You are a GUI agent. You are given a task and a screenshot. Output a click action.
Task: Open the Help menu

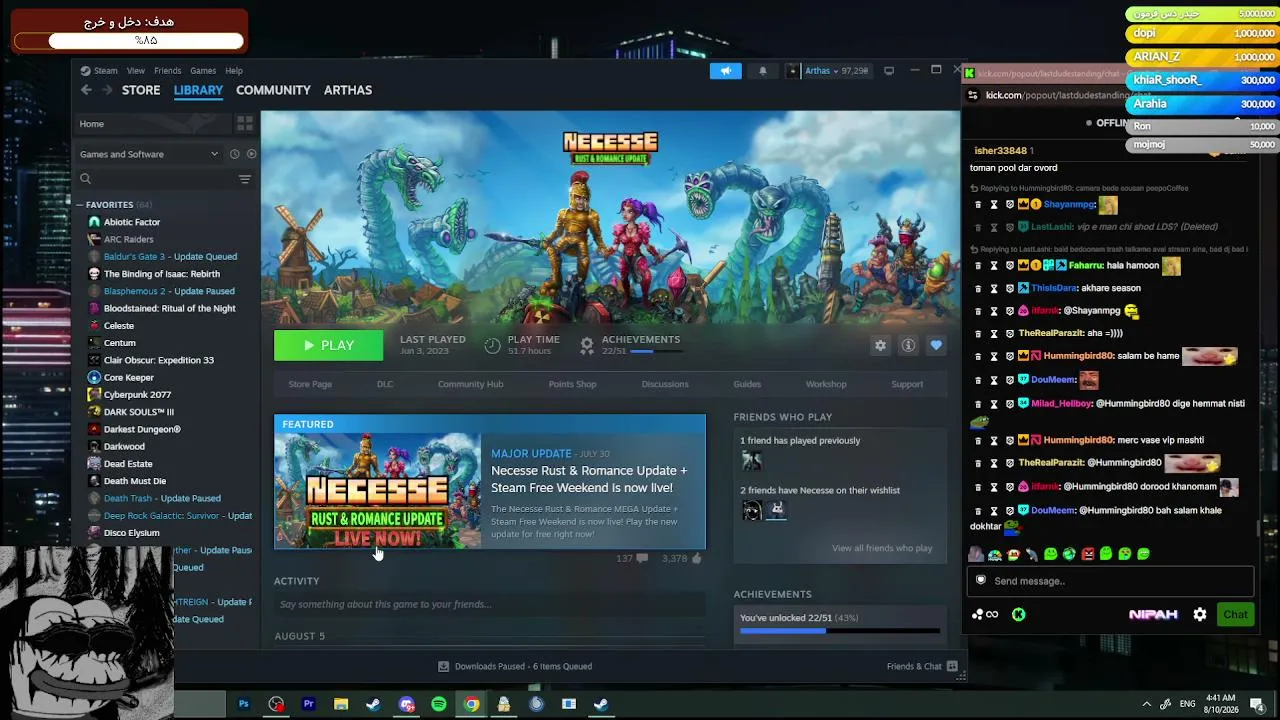point(234,71)
